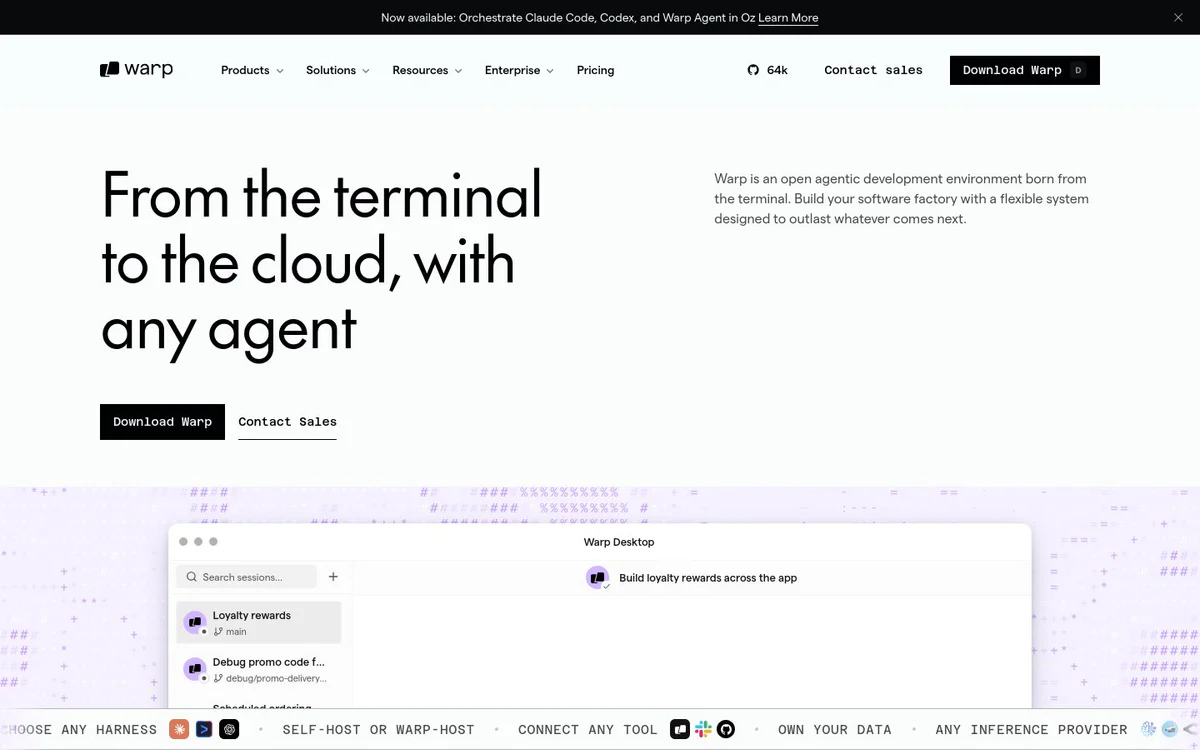Image resolution: width=1200 pixels, height=750 pixels.
Task: Click the GitHub icon beside Connect Any Tool
Action: click(x=726, y=729)
